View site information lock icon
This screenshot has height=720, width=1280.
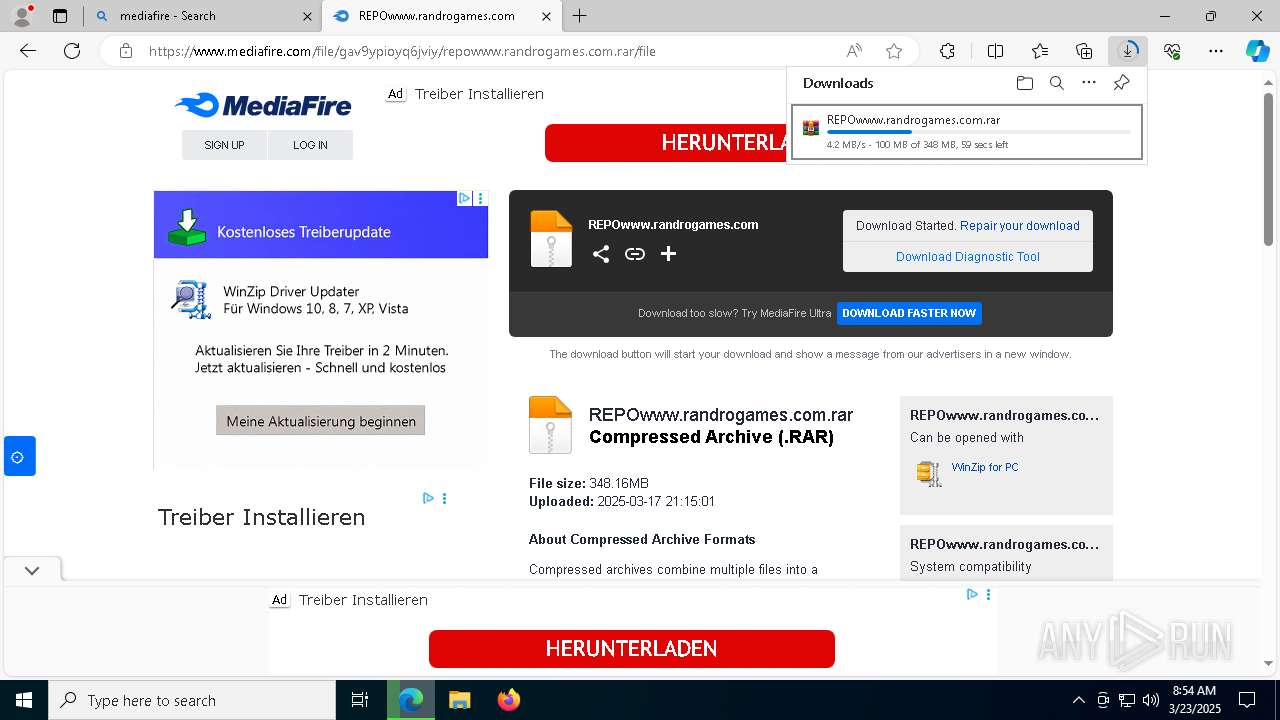pos(125,51)
